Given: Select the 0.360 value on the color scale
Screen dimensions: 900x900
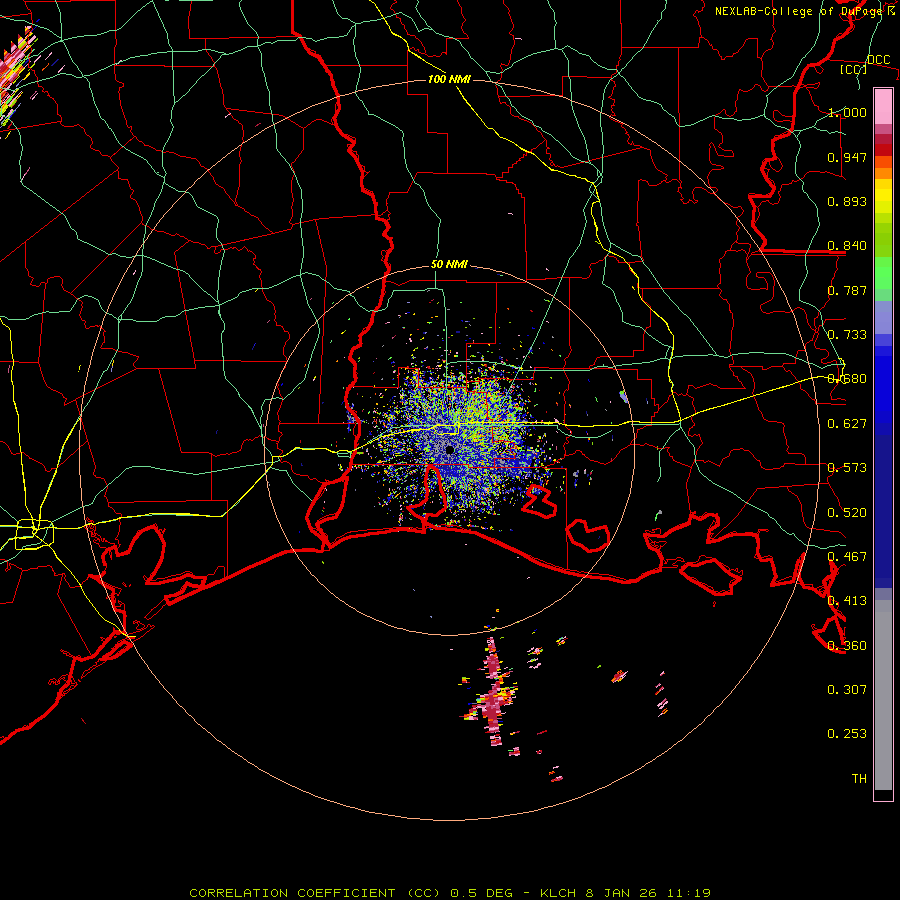Looking at the screenshot, I should 847,646.
